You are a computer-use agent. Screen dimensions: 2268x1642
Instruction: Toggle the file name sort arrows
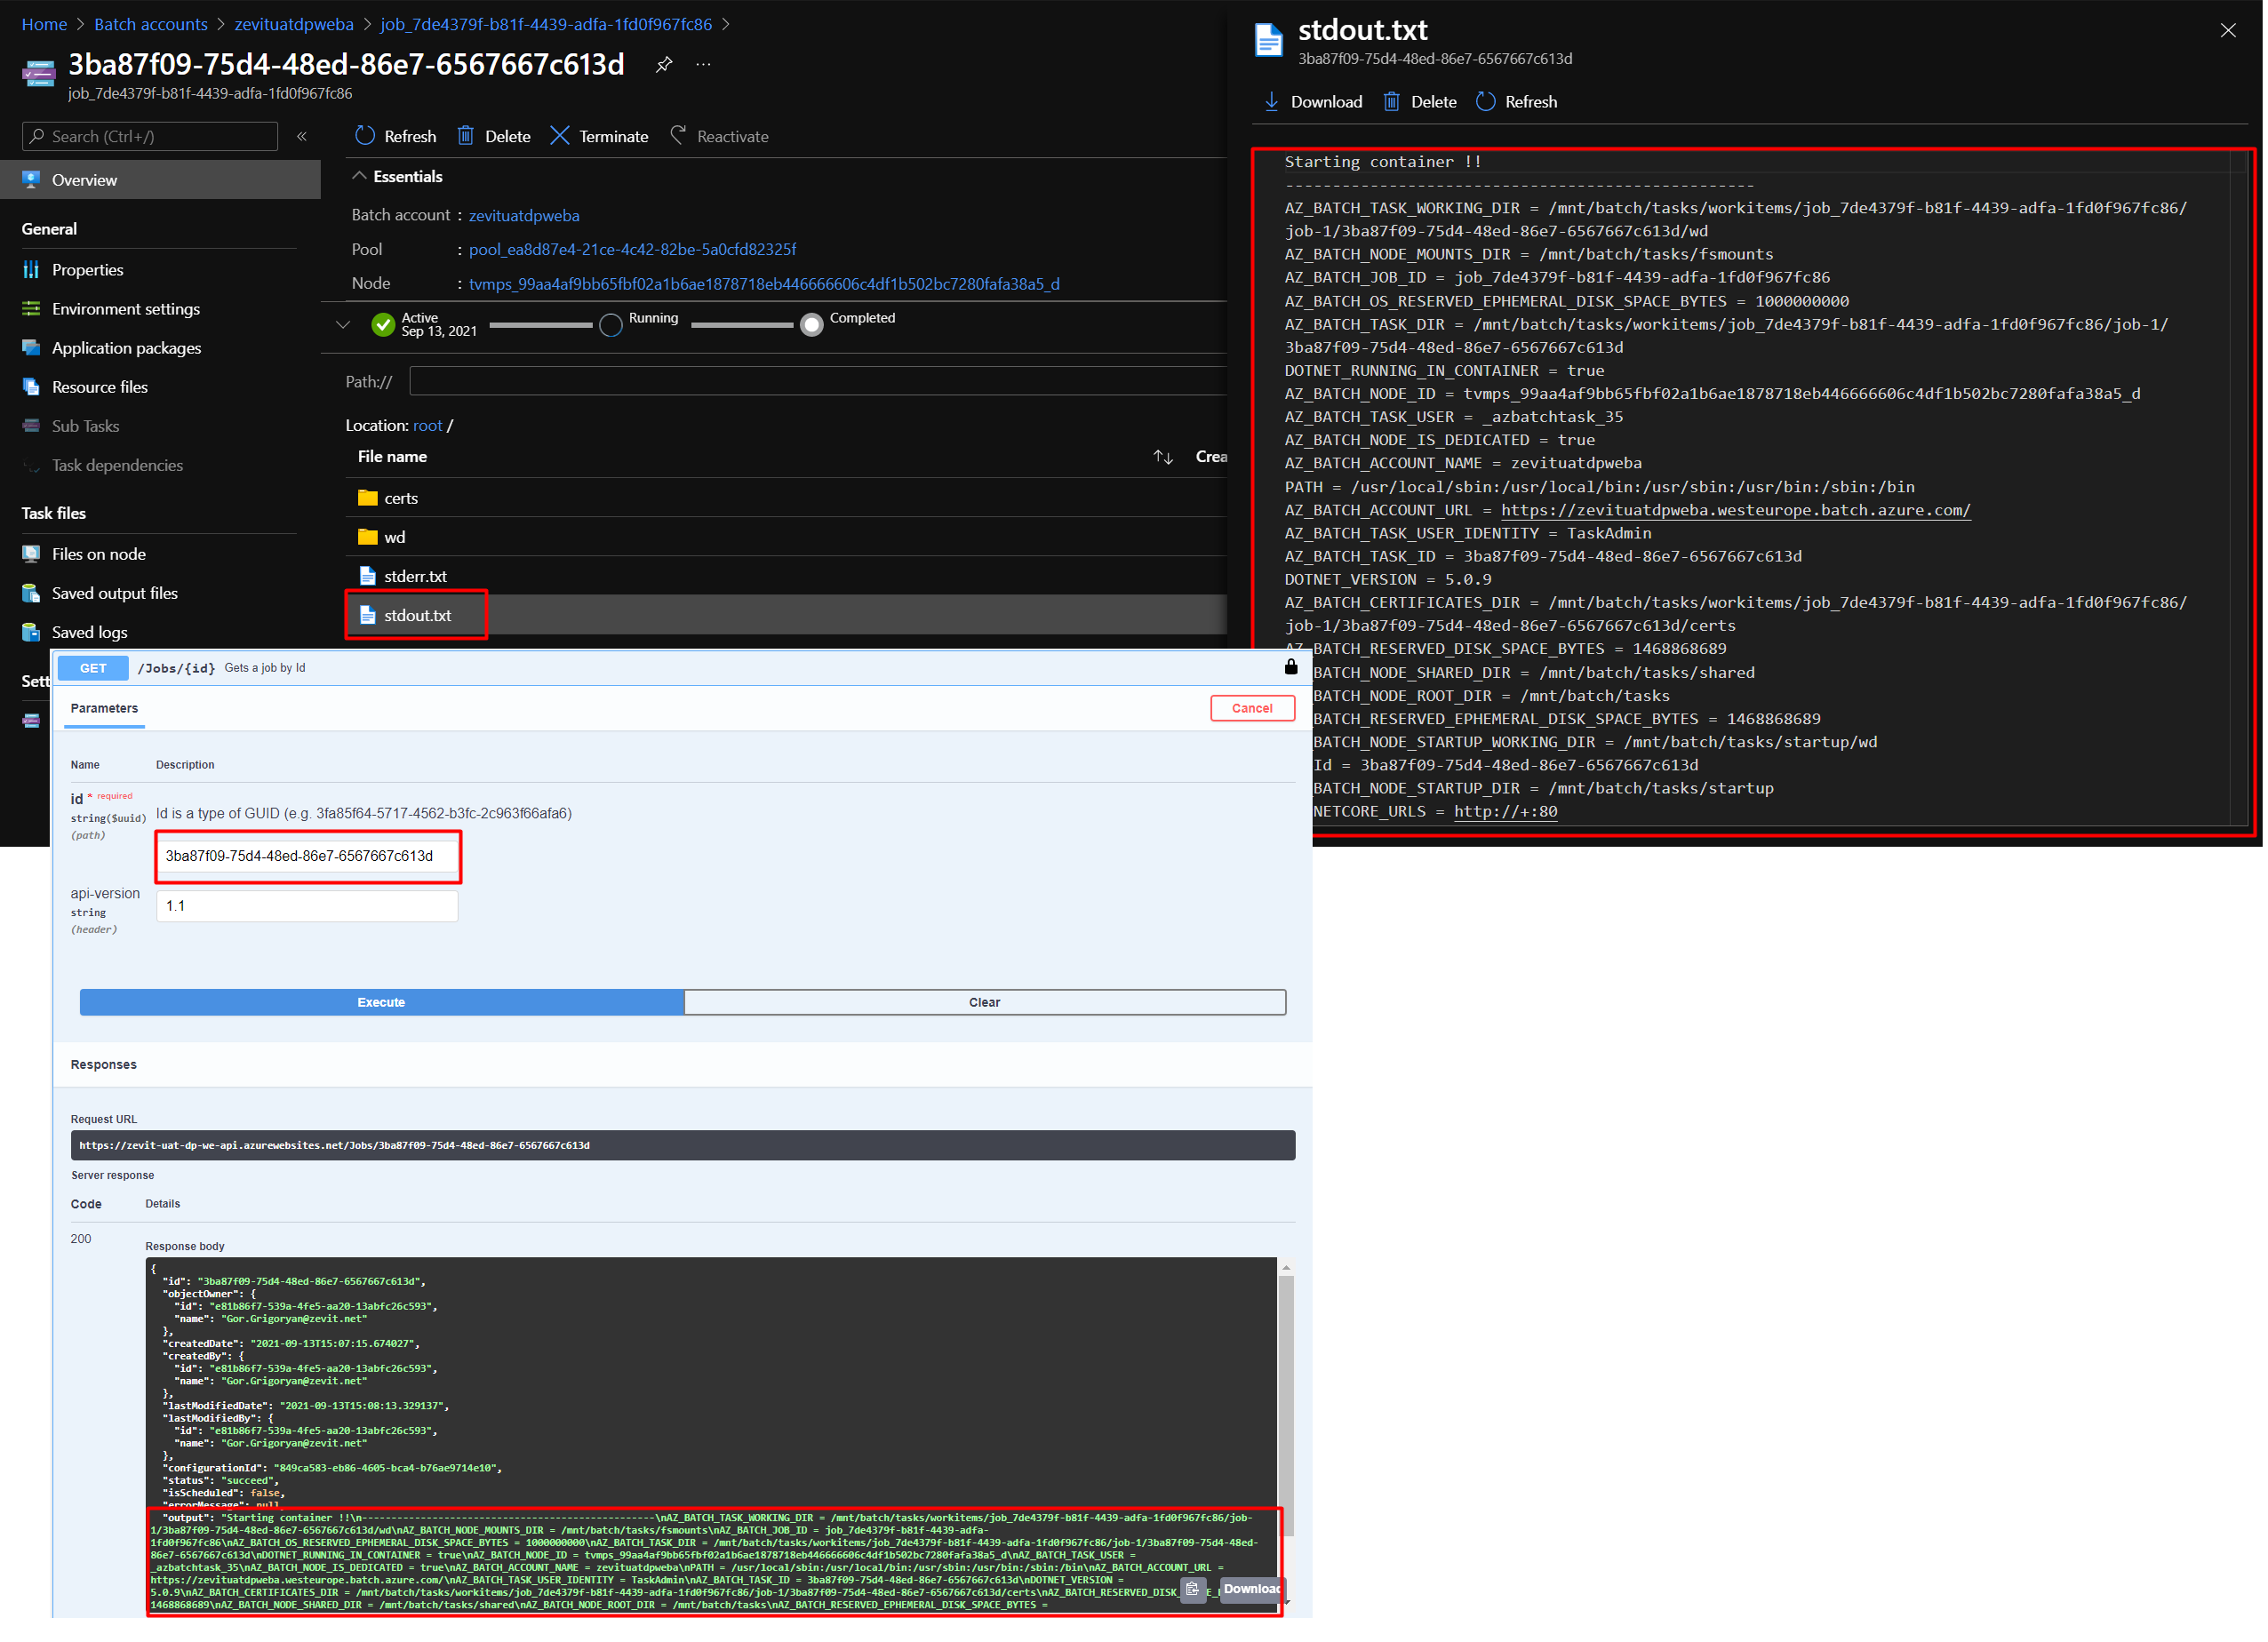click(1164, 458)
